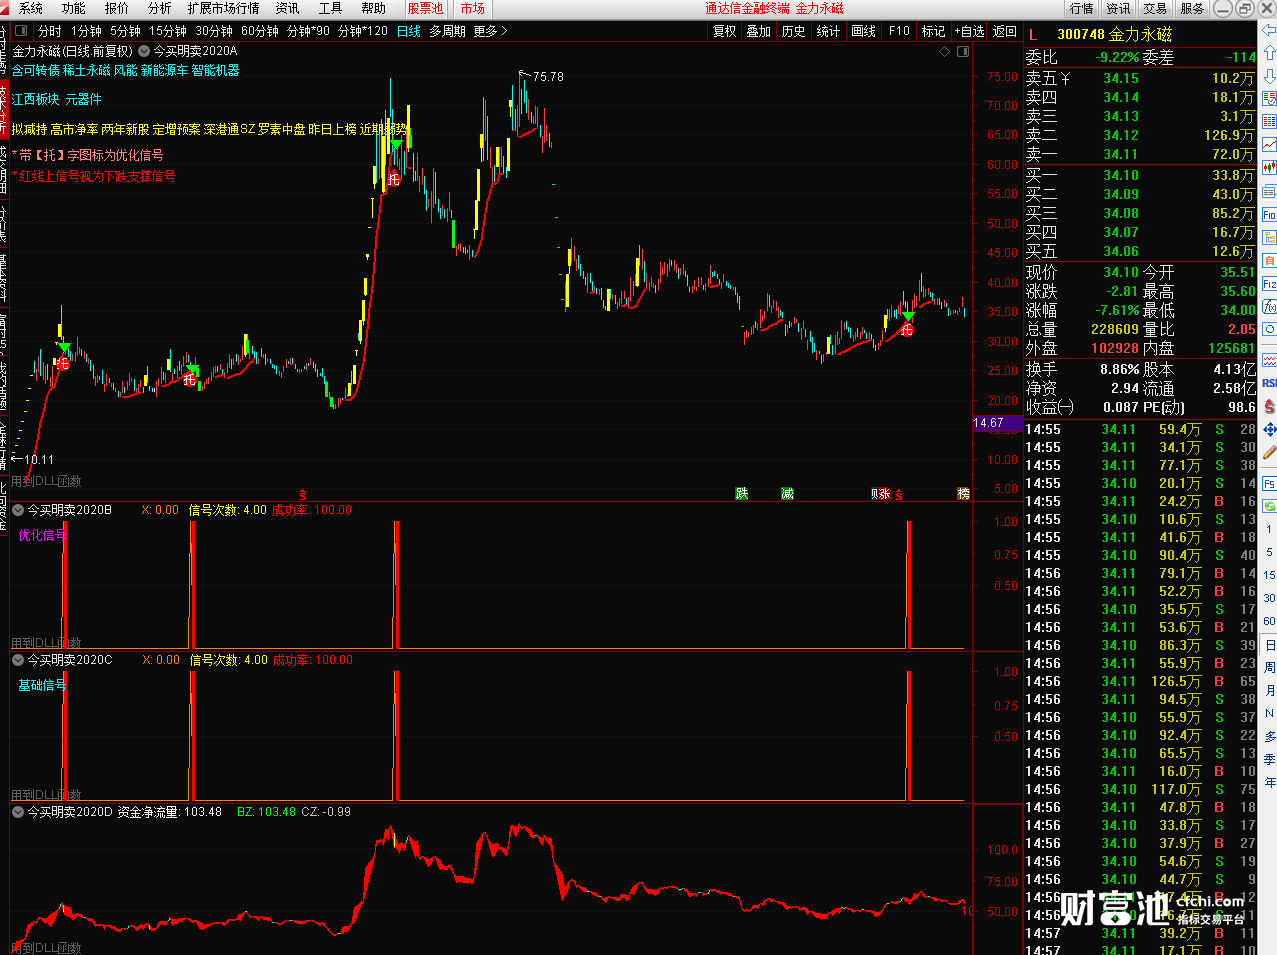Add stock via +自选 button
This screenshot has height=955, width=1277.
969,31
